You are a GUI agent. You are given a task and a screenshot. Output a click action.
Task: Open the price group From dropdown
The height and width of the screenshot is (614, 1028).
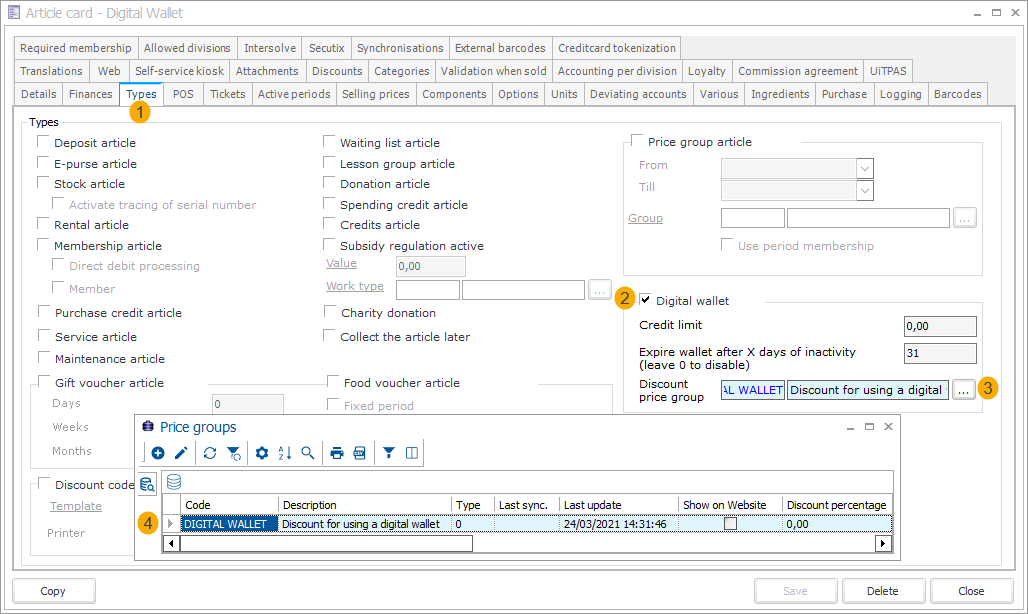(x=865, y=167)
